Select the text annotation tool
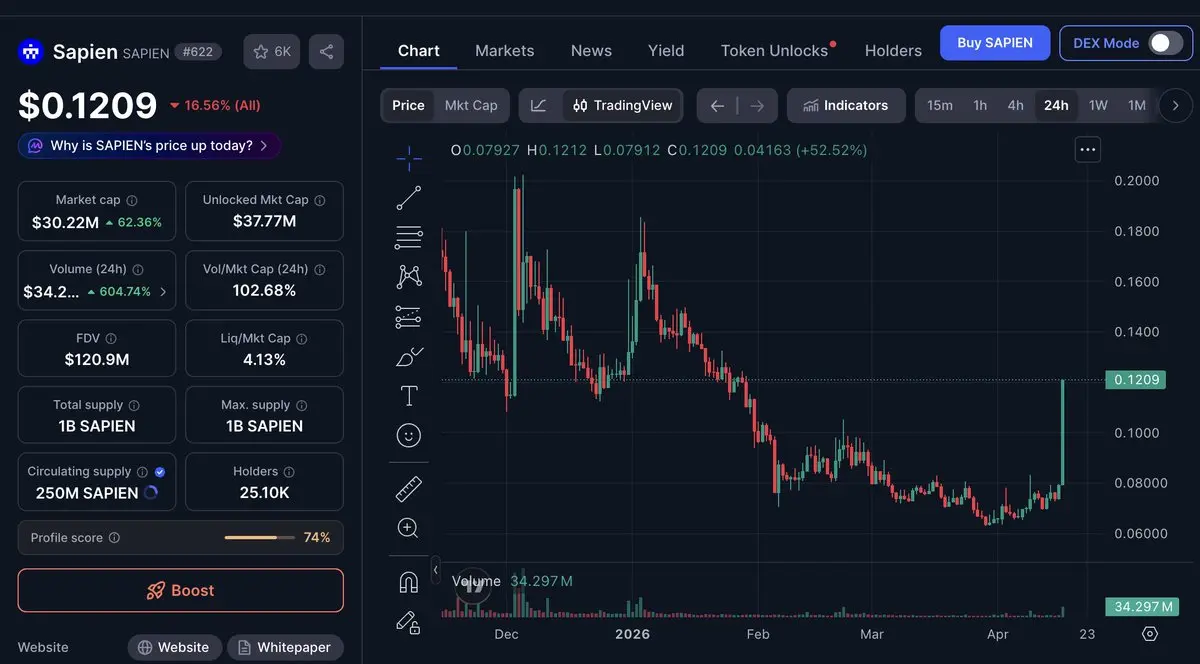Image resolution: width=1200 pixels, height=664 pixels. [408, 396]
